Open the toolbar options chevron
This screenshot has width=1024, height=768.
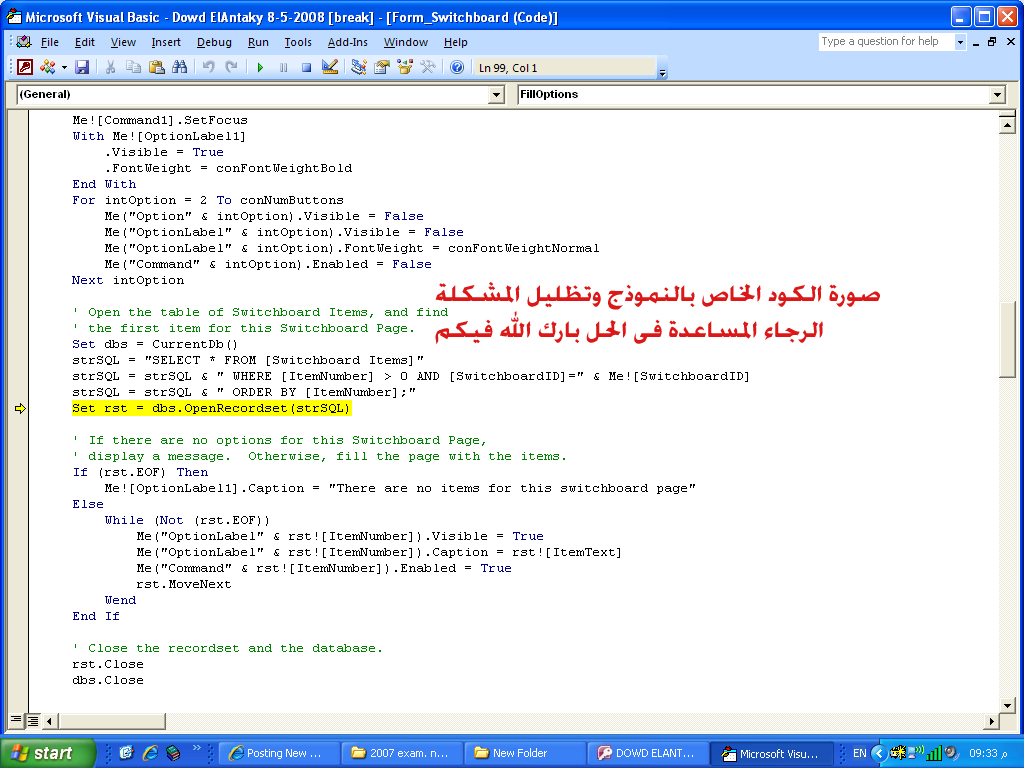(662, 71)
